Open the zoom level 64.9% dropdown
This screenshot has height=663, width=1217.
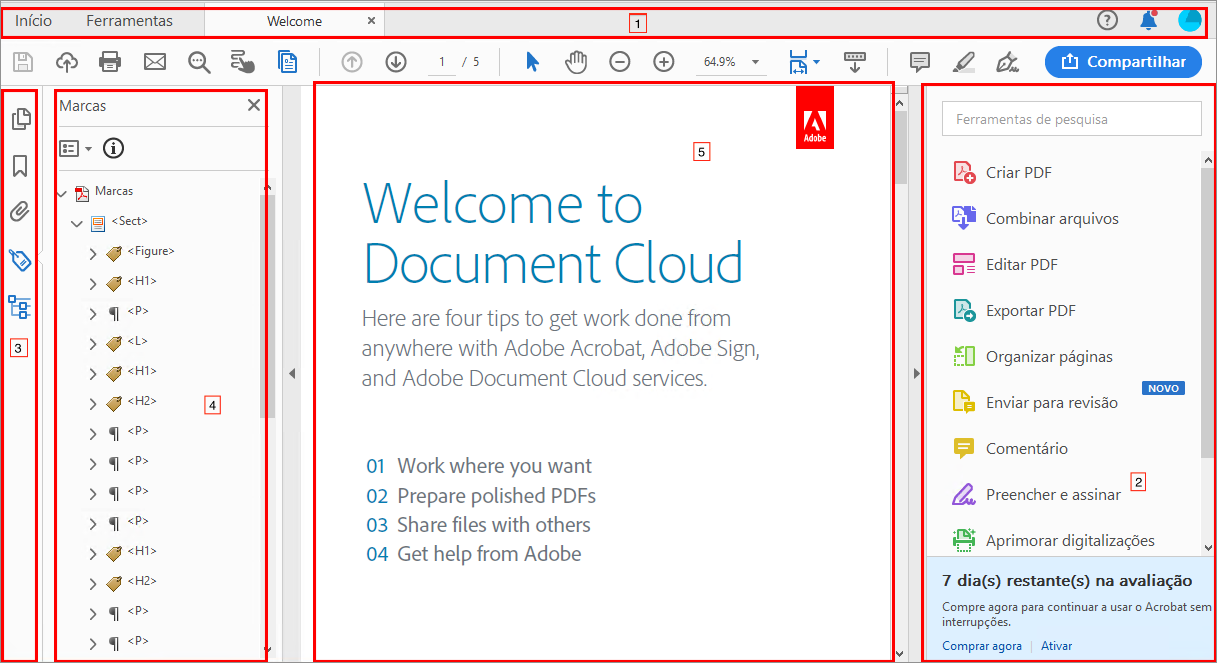coord(755,62)
